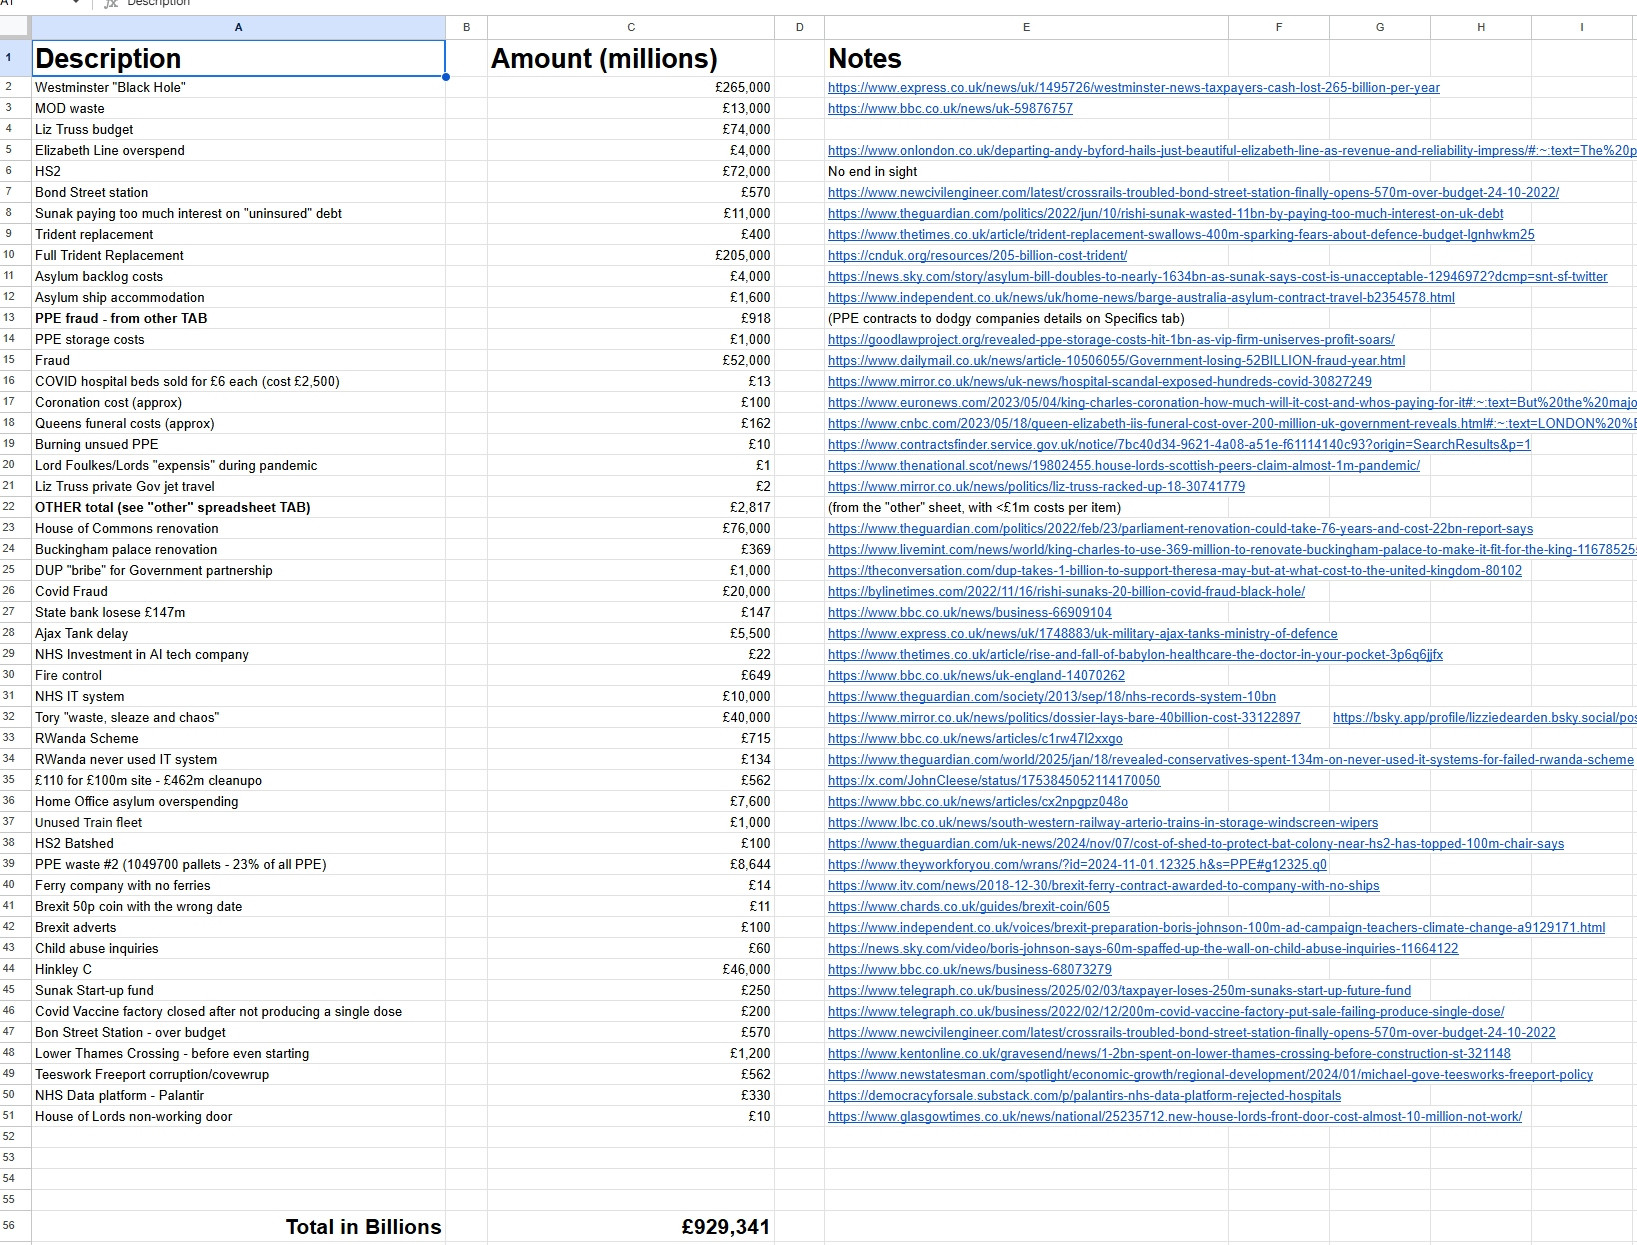Screen dimensions: 1637x1245
Task: Open the John Cleese x.com status link
Action: click(x=994, y=781)
